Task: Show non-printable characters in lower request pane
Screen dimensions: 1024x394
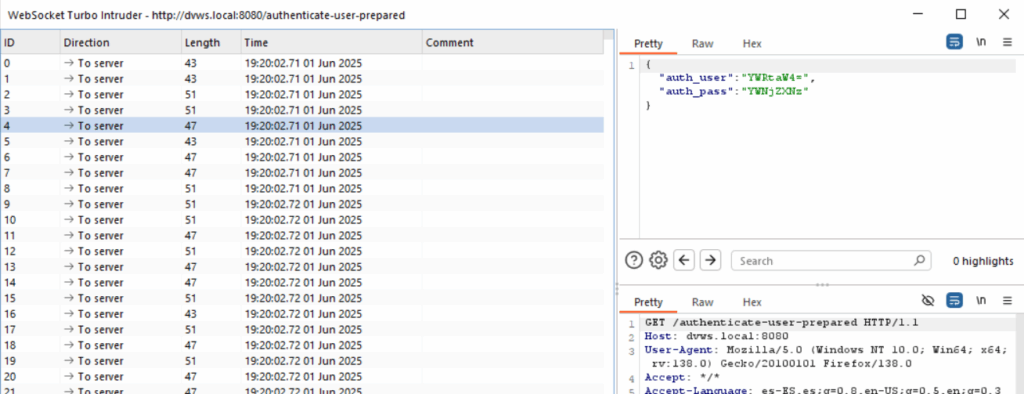Action: click(x=981, y=300)
